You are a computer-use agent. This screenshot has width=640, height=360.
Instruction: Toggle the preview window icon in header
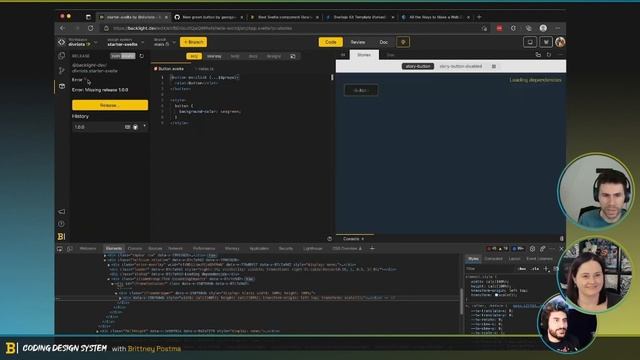pyautogui.click(x=530, y=42)
